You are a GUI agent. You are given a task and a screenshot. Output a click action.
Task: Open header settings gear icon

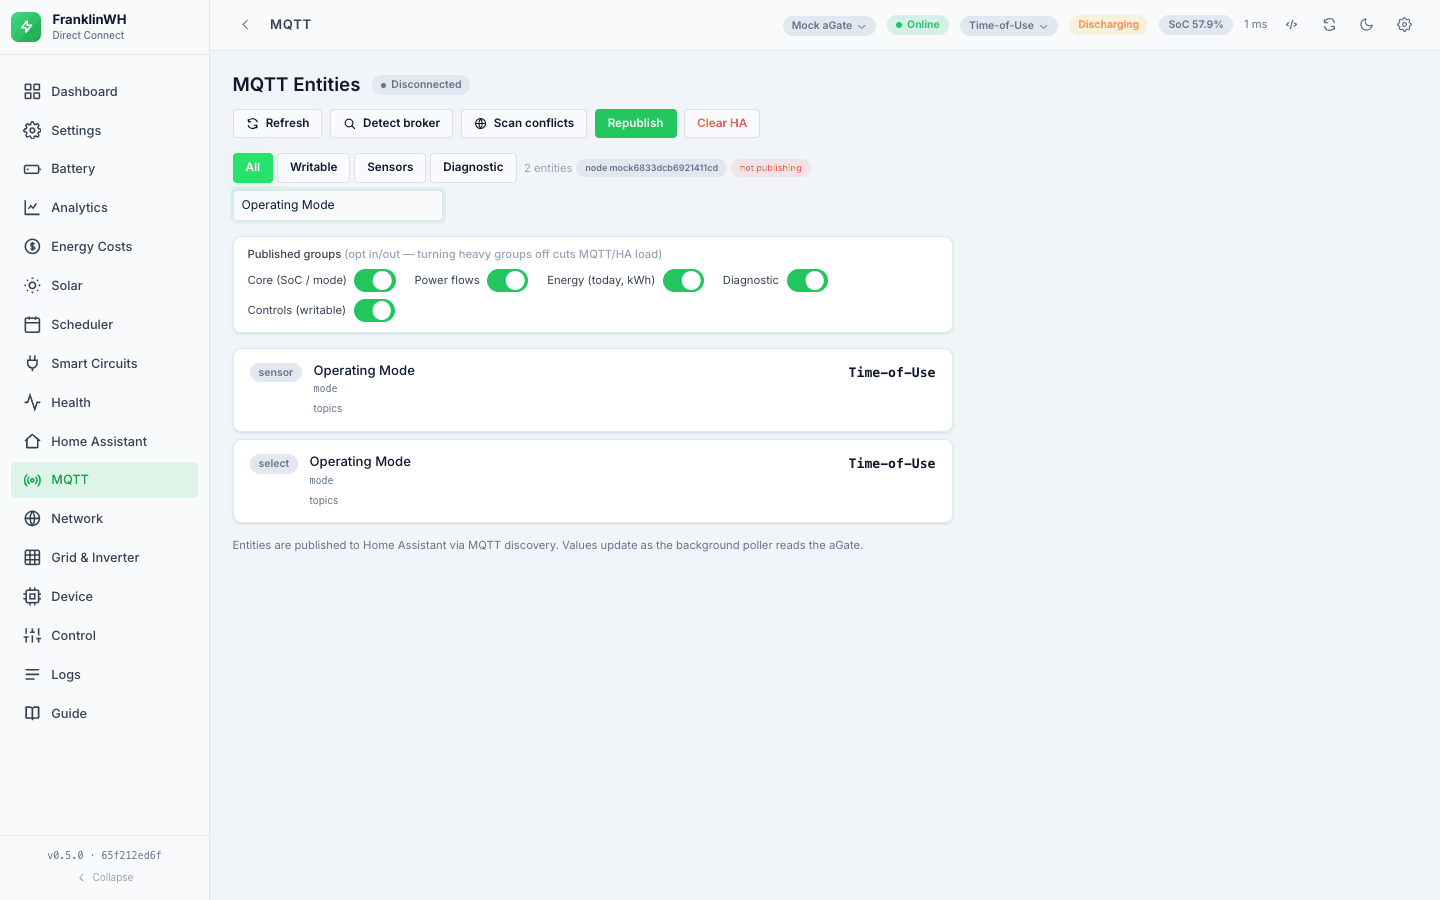(x=1404, y=25)
